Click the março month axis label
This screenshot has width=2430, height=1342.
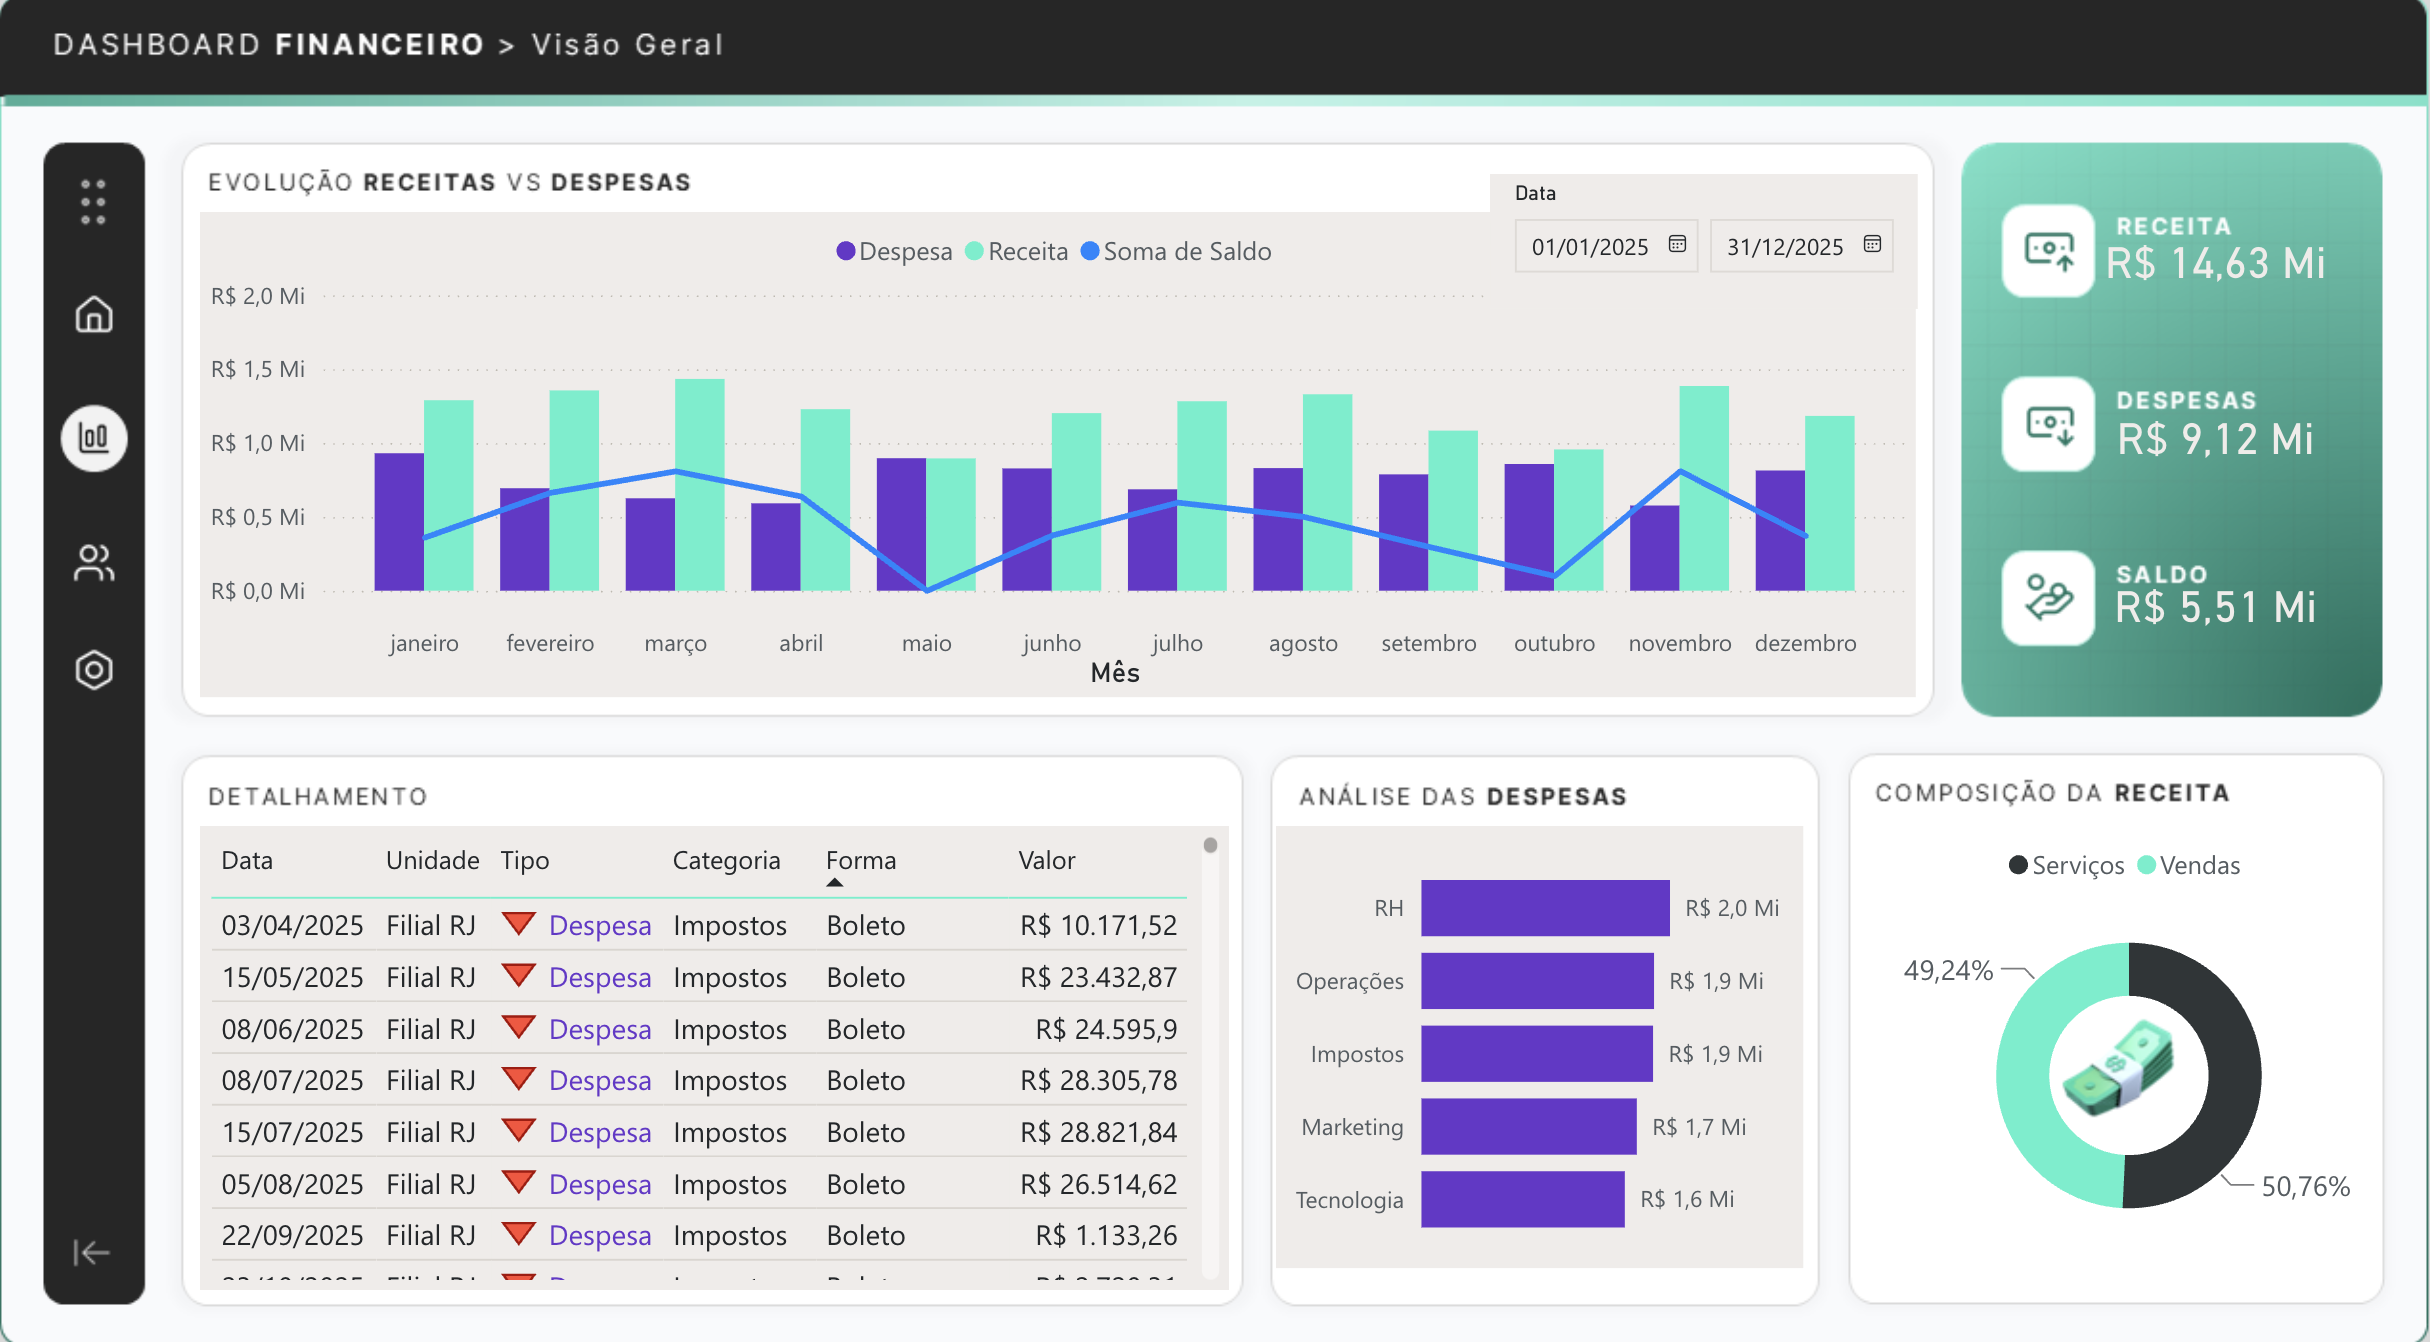[675, 643]
